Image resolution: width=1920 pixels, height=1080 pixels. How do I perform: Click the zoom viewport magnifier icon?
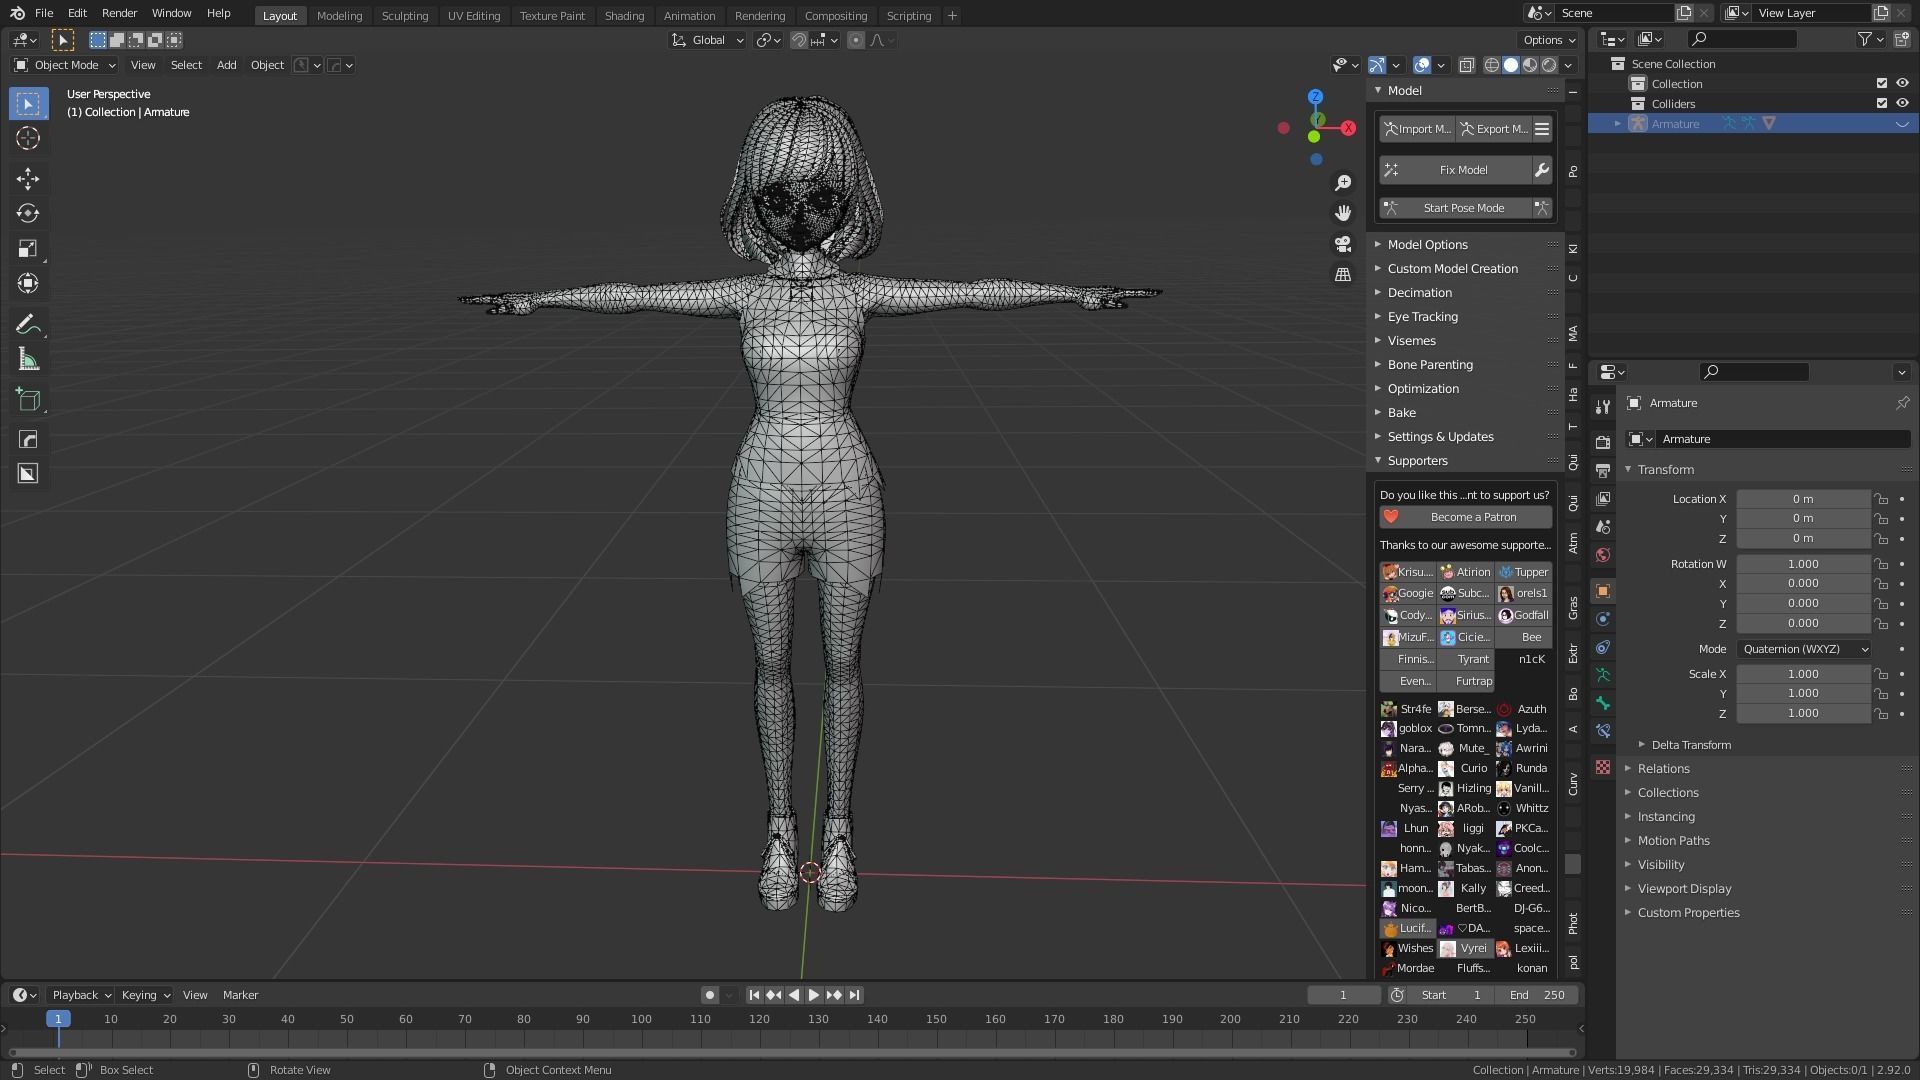[1343, 183]
